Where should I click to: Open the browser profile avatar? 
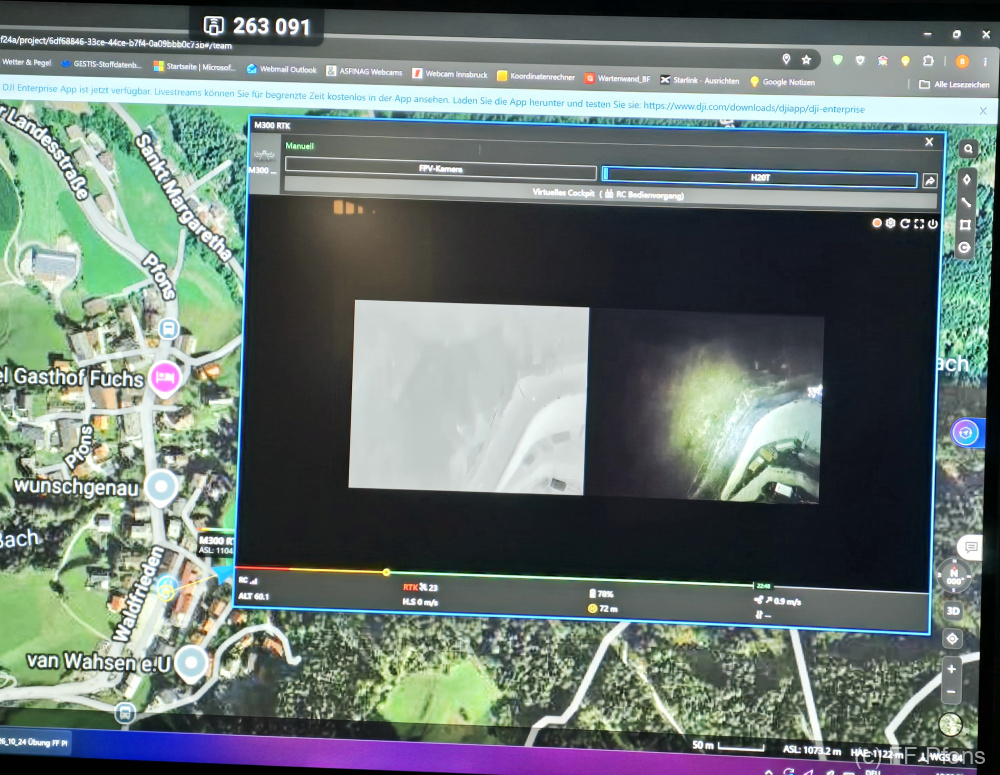pyautogui.click(x=962, y=61)
